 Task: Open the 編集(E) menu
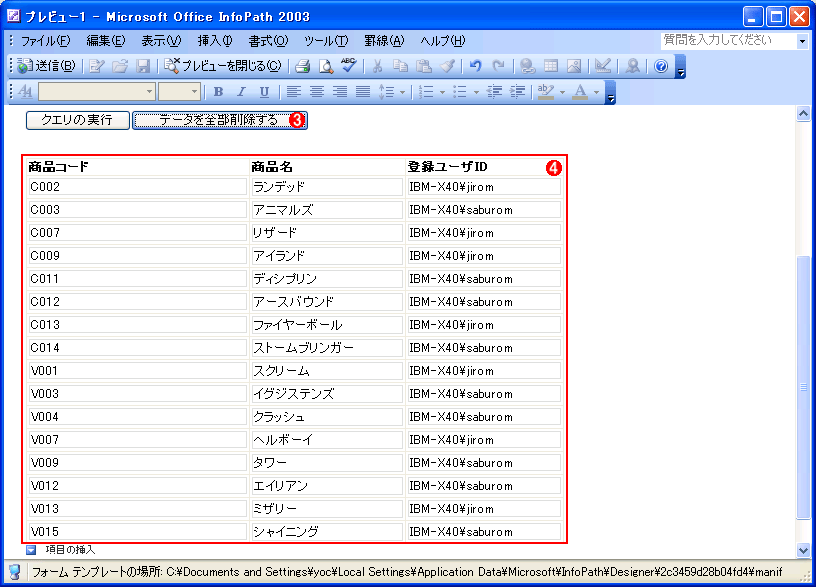click(106, 41)
